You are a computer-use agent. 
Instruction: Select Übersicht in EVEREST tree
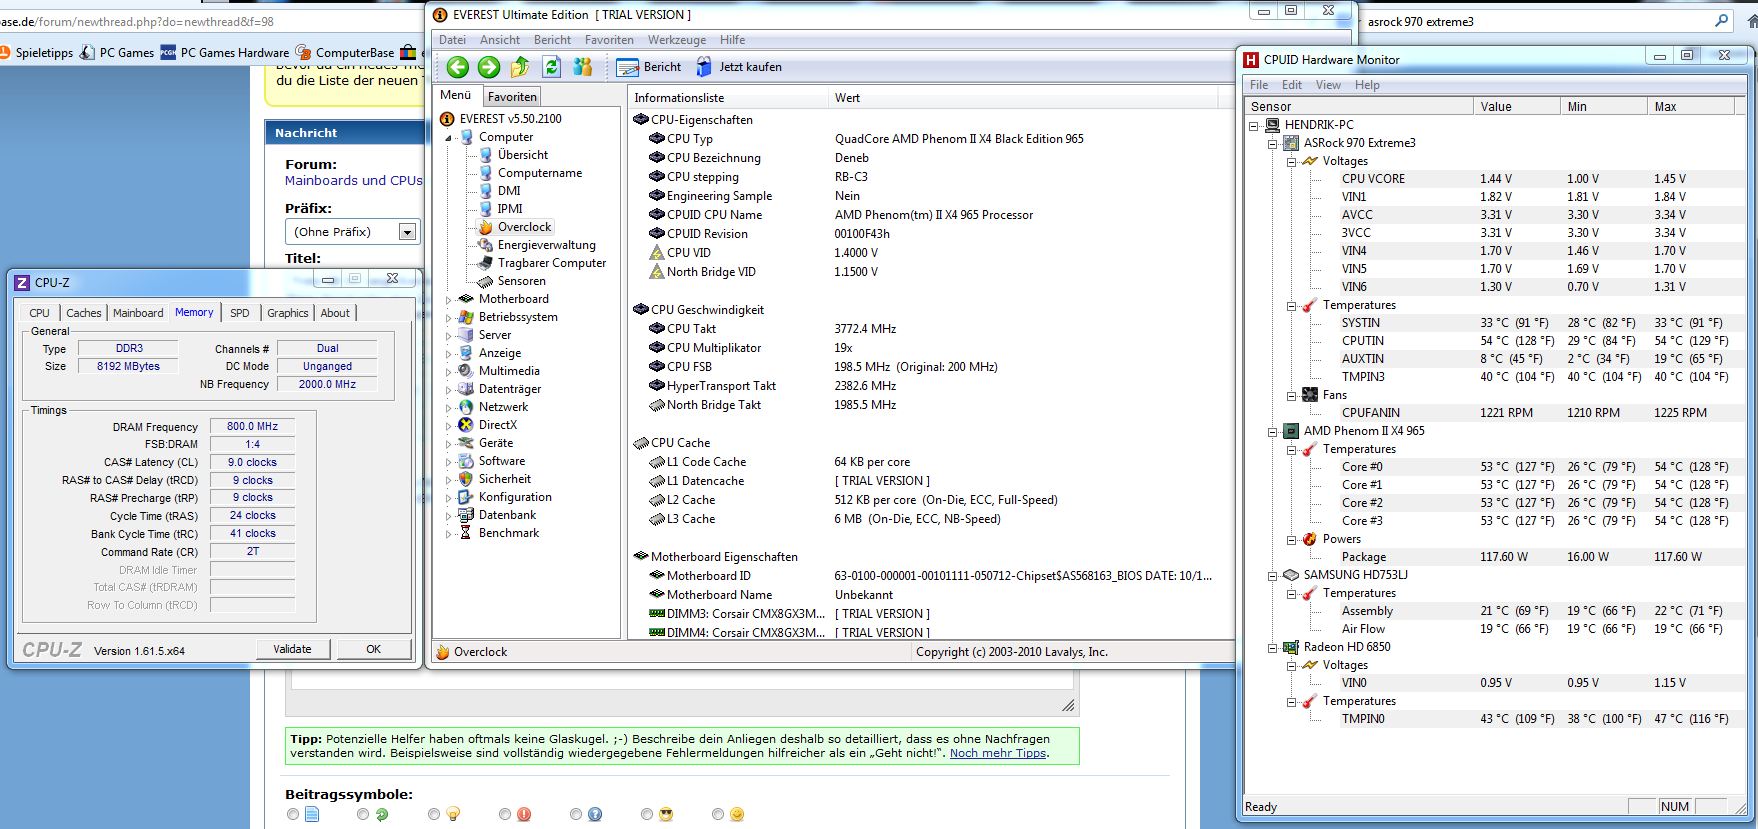pos(523,155)
